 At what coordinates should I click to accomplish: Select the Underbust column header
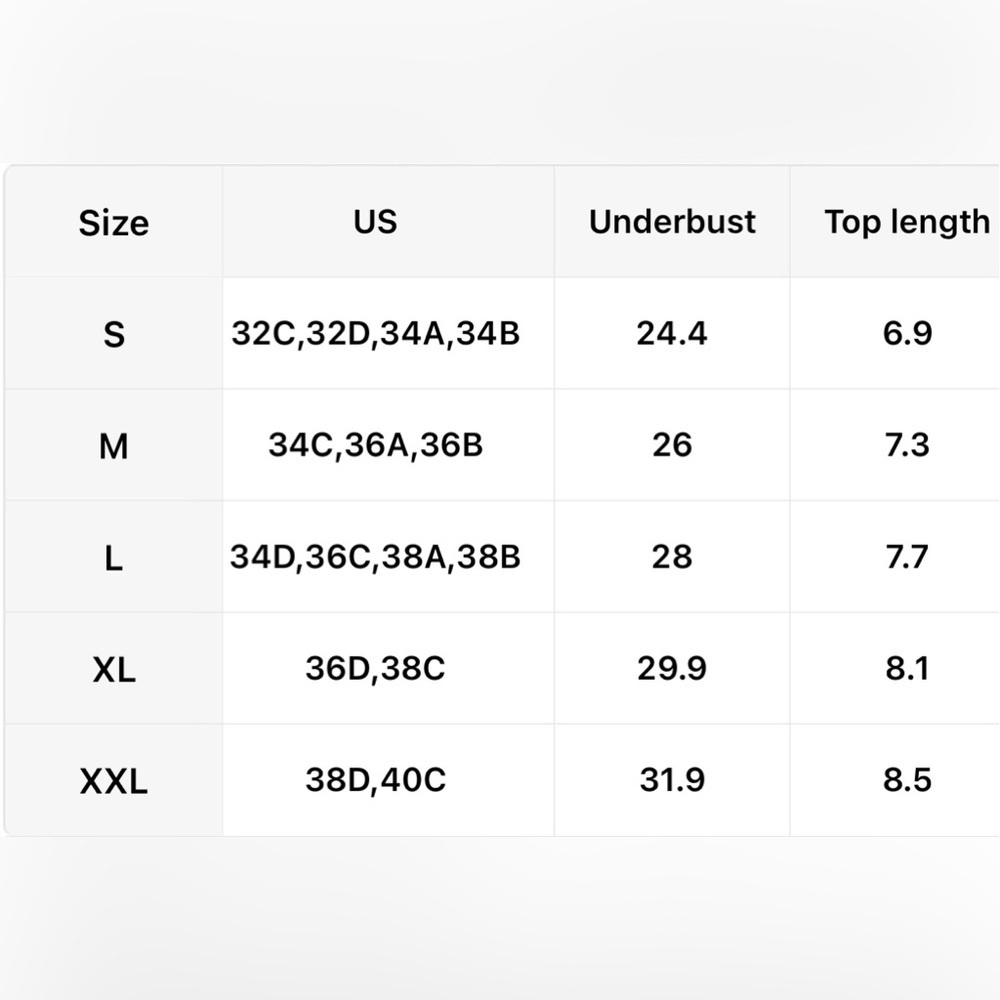click(x=672, y=221)
